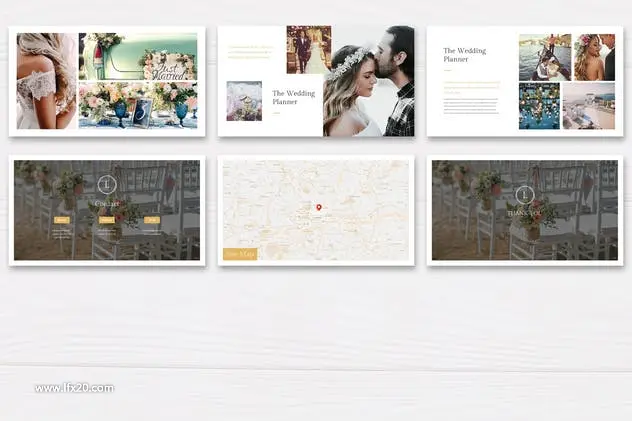The height and width of the screenshot is (421, 632).
Task: Click The Wedding Planner title on grid slide
Action: 465,55
